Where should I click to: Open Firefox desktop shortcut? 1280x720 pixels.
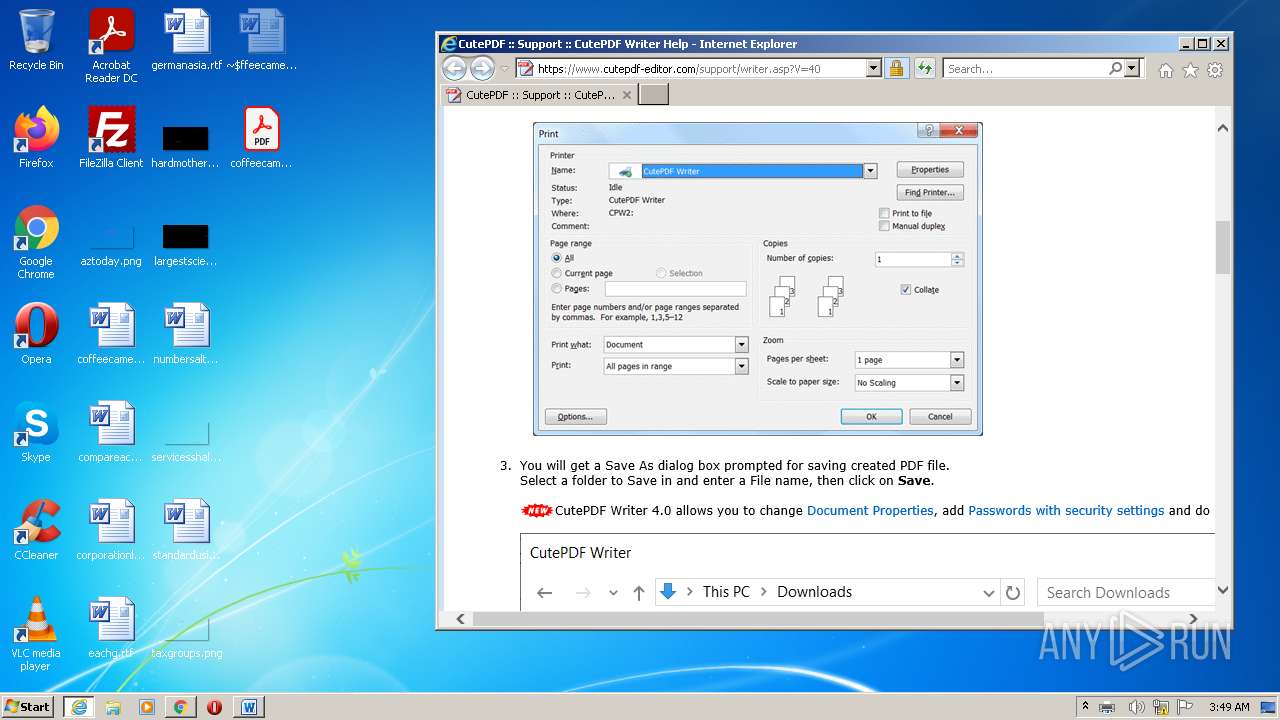point(36,138)
